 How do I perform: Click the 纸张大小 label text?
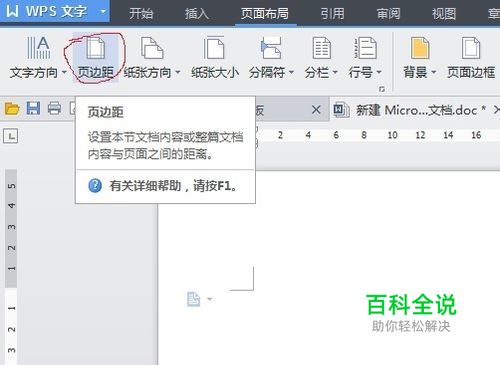(215, 72)
